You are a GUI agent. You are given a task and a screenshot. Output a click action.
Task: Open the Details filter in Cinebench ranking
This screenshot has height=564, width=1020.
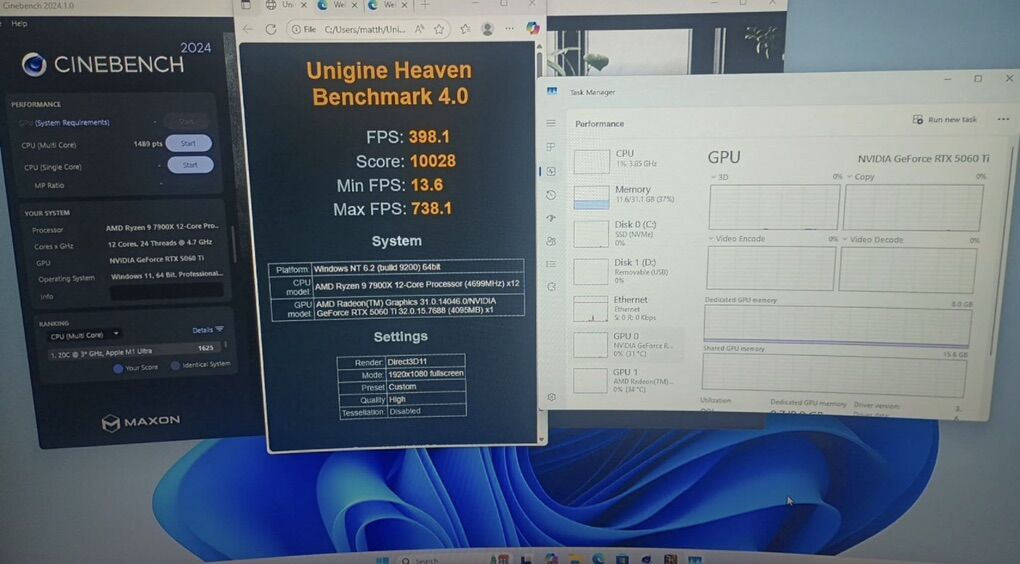pyautogui.click(x=207, y=330)
